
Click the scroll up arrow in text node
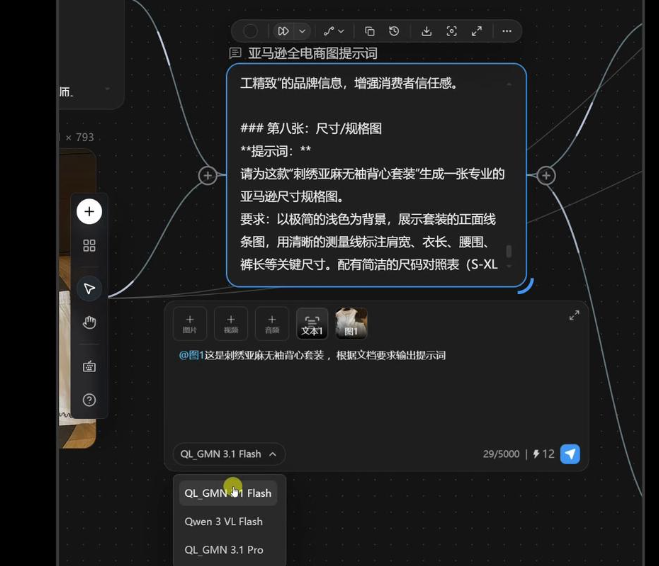509,84
